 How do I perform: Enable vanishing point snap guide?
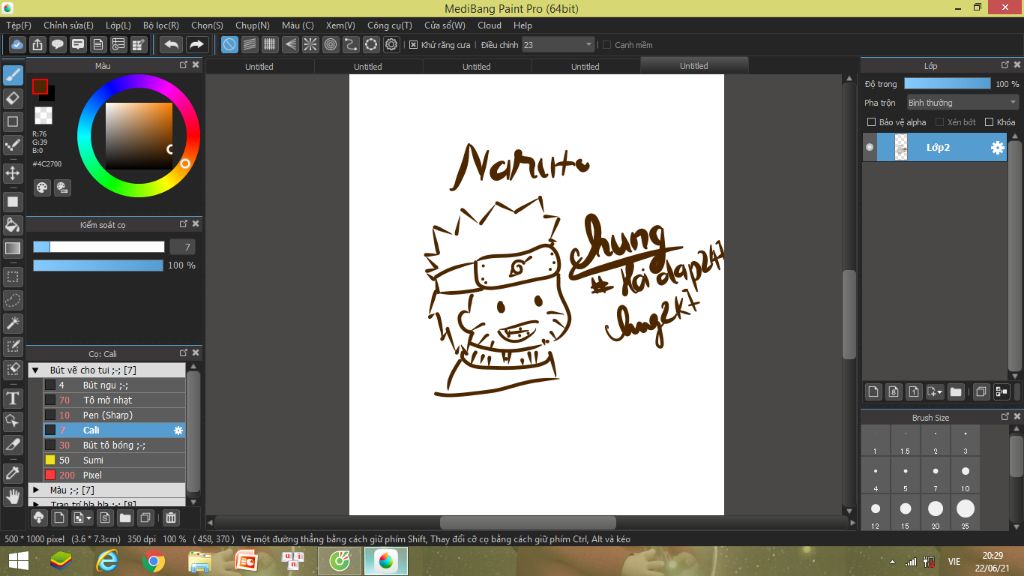(x=290, y=44)
